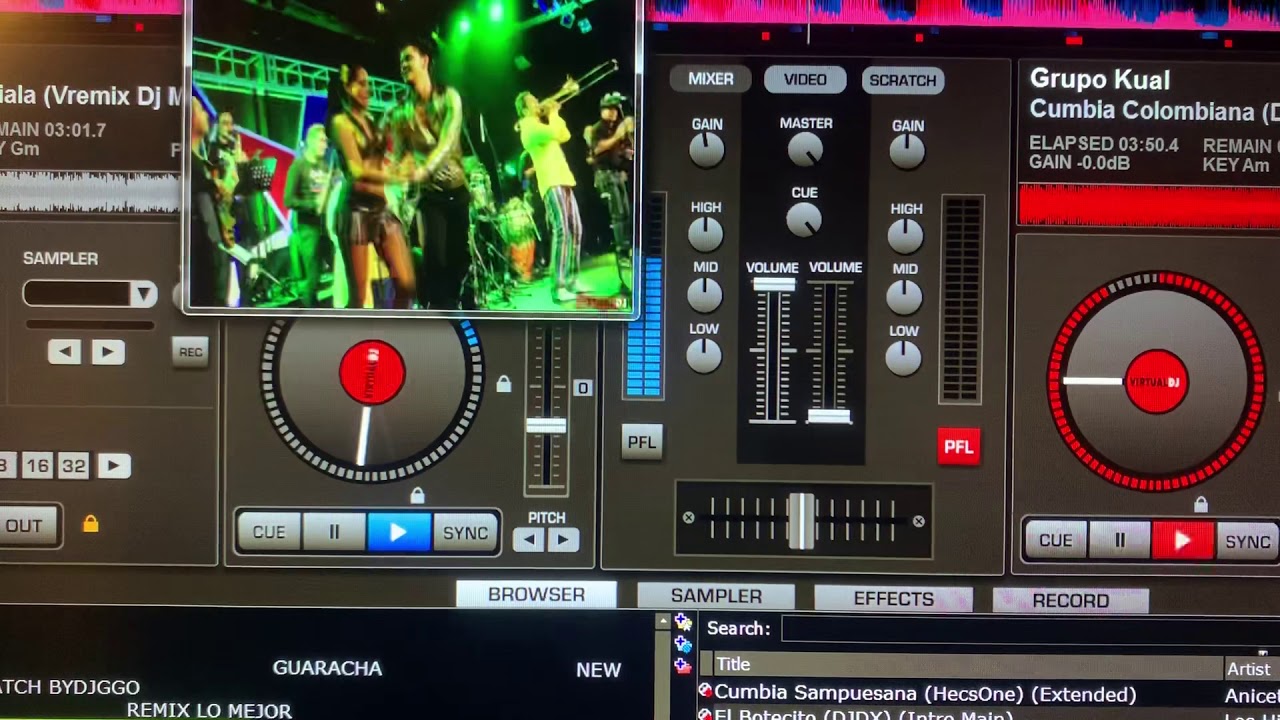Select the track Cumbia Sampuesana (HecsOne) (Extended)
1280x720 pixels.
(x=925, y=694)
